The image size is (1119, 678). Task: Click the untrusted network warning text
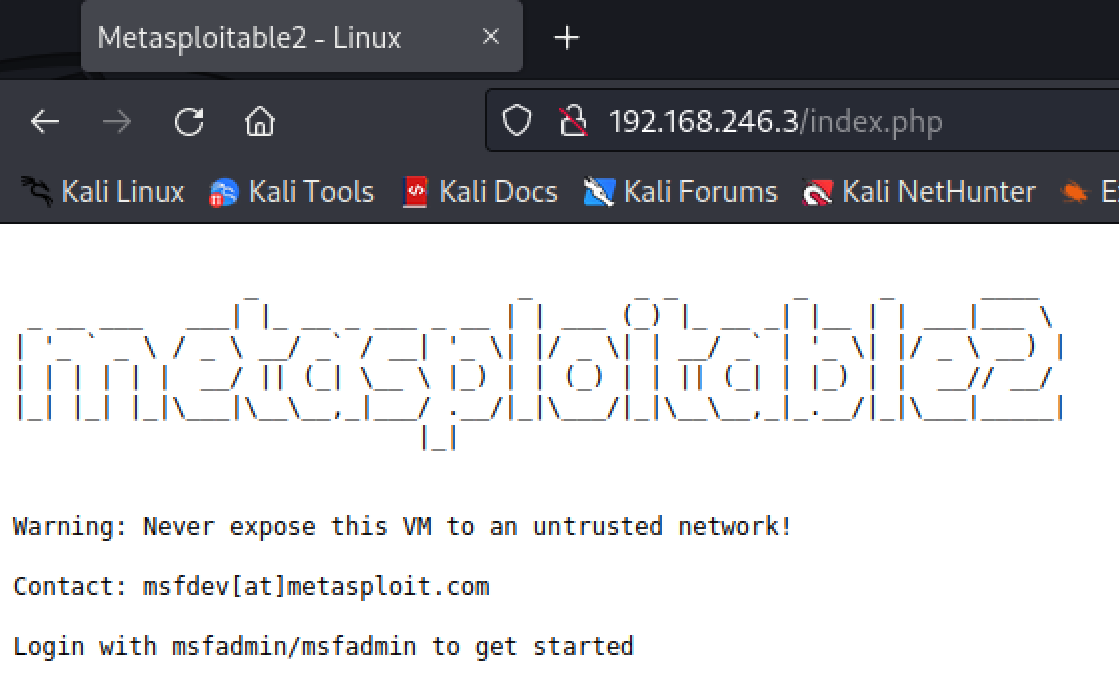402,526
